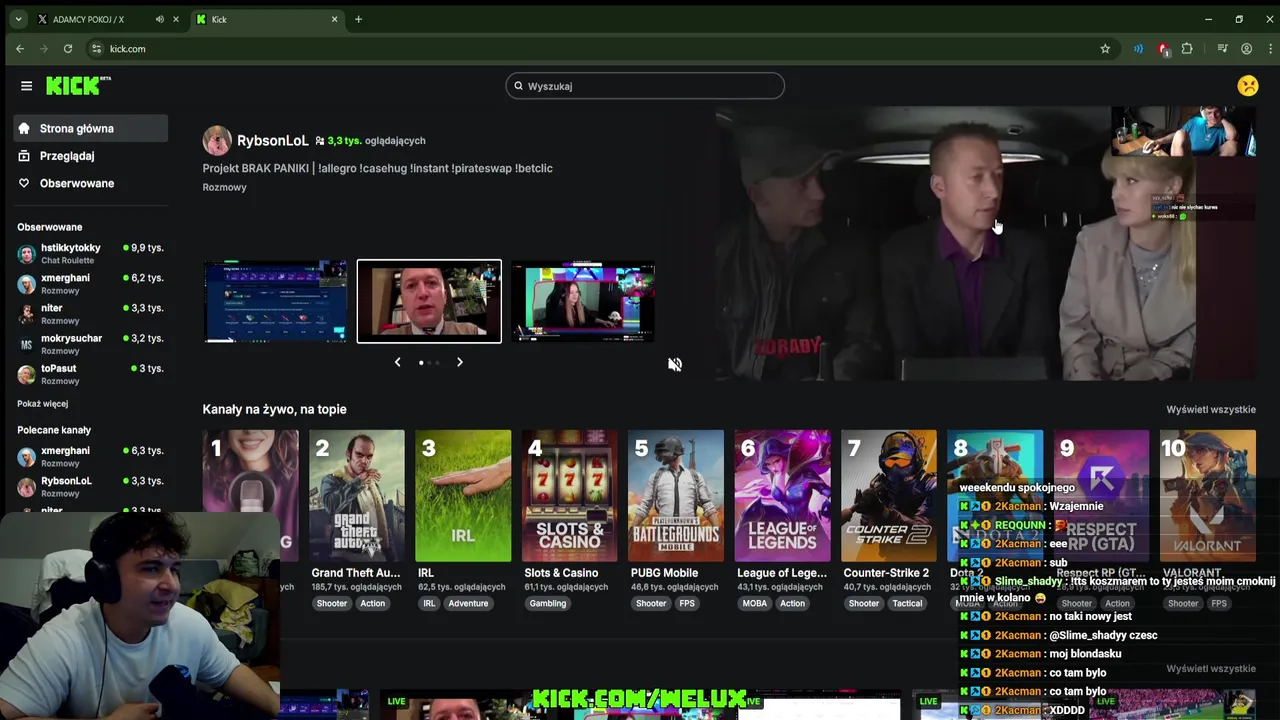
Task: Open the hamburger sidebar menu
Action: 26,86
